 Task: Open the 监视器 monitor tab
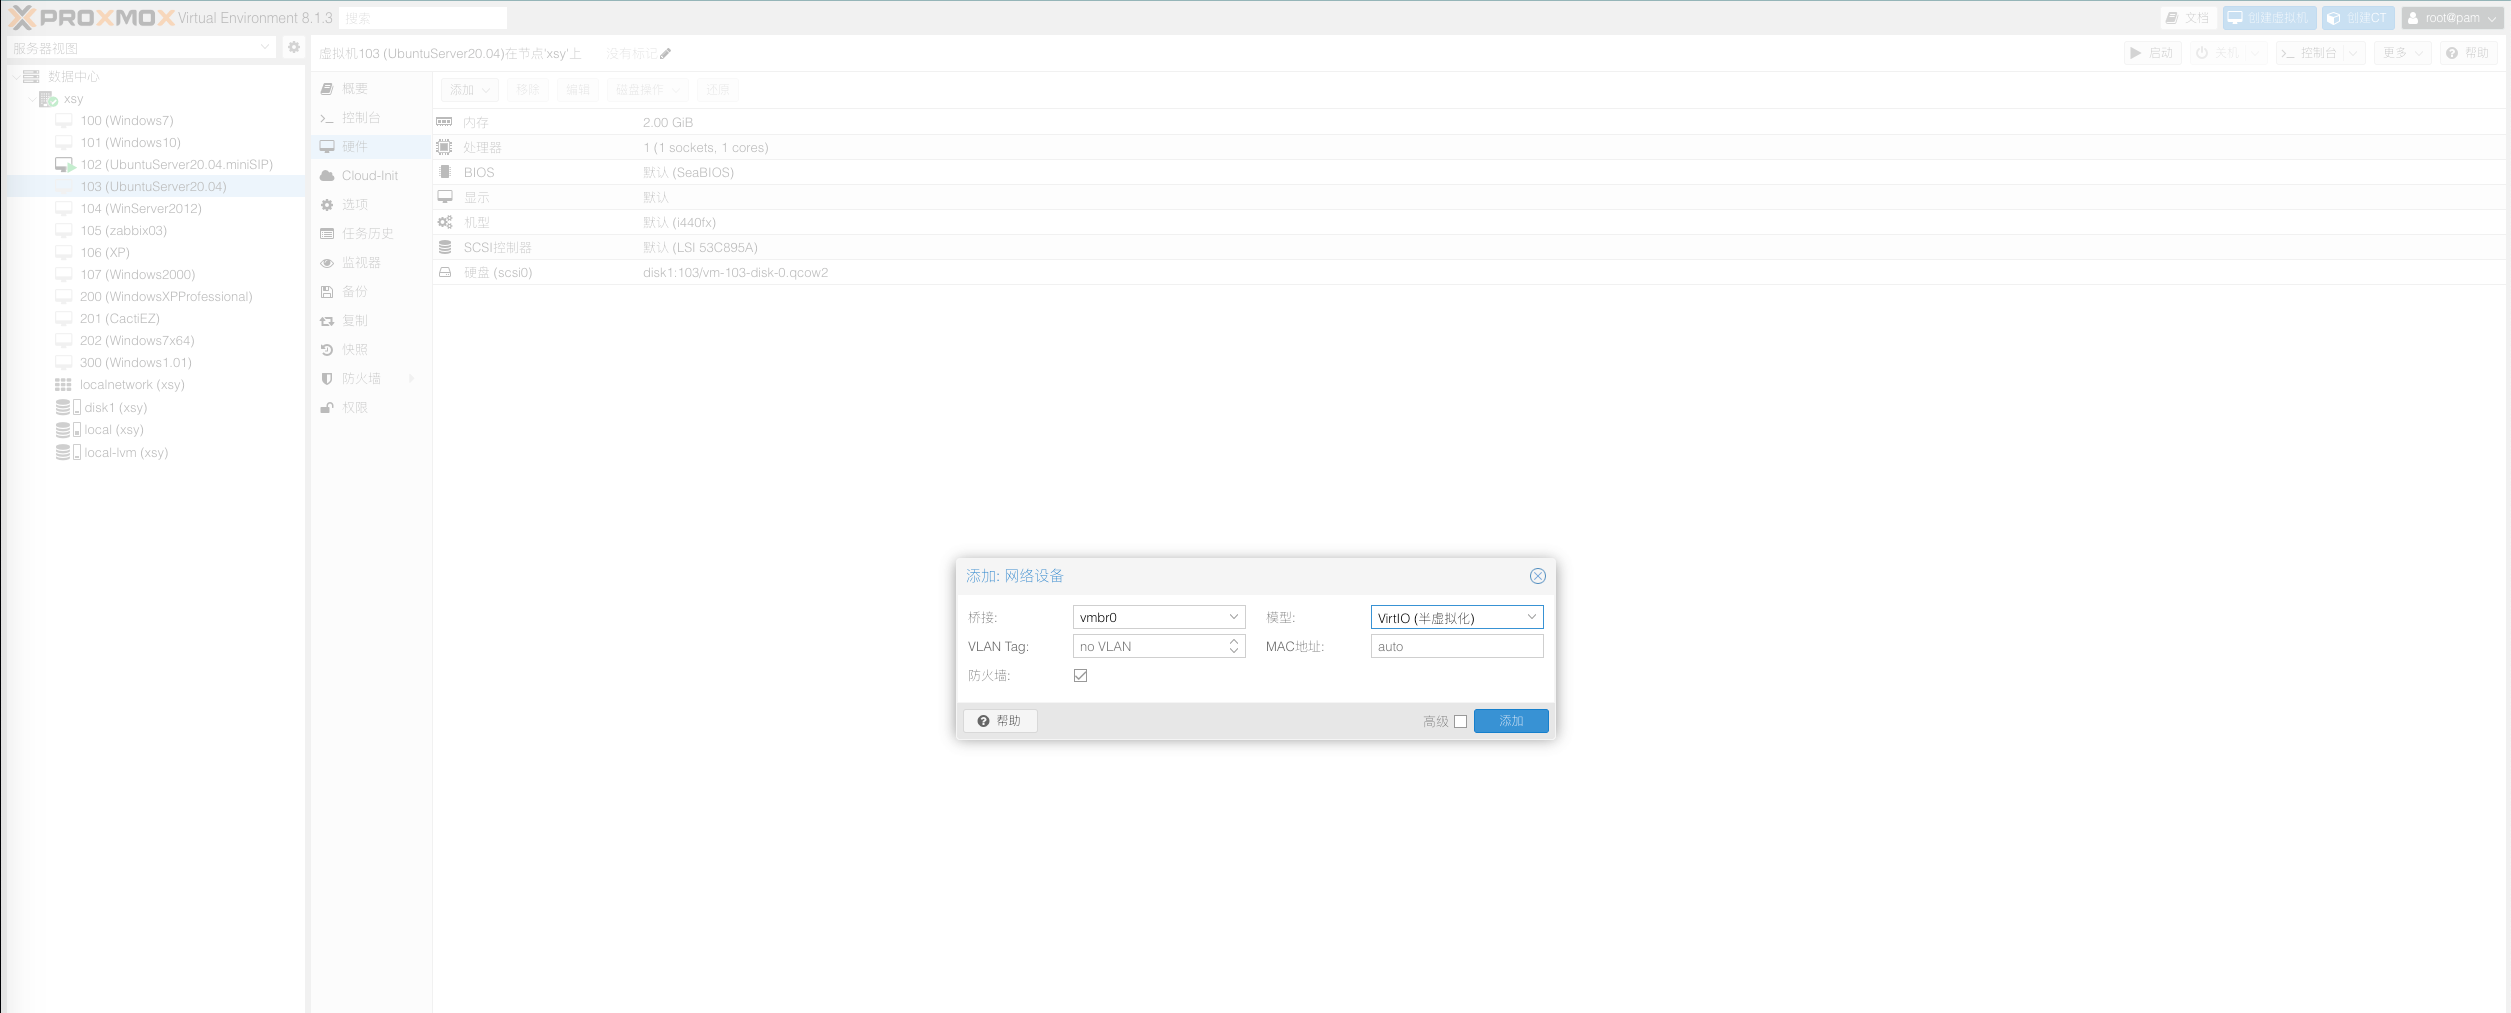point(371,262)
